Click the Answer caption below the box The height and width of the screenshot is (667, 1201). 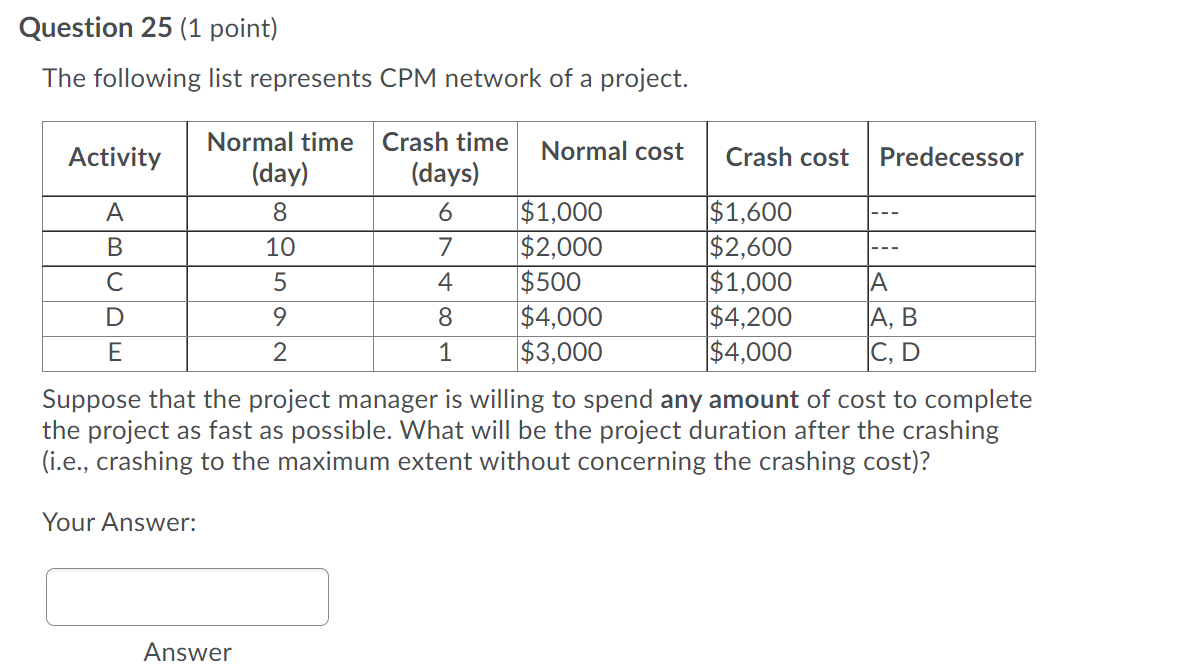[x=186, y=652]
